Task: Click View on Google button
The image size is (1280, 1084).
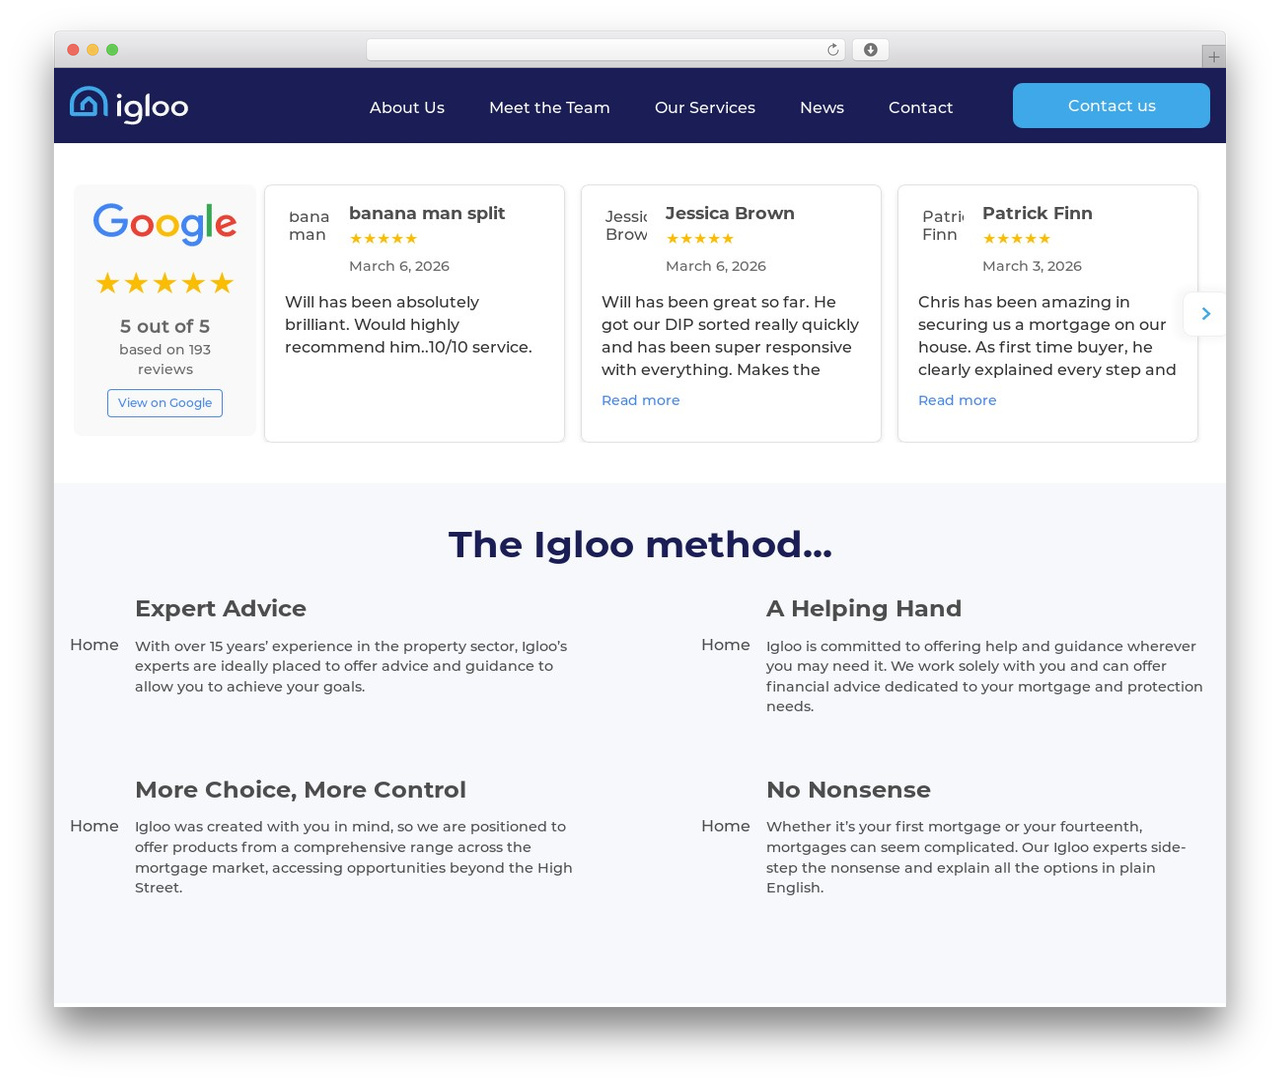Action: click(165, 403)
